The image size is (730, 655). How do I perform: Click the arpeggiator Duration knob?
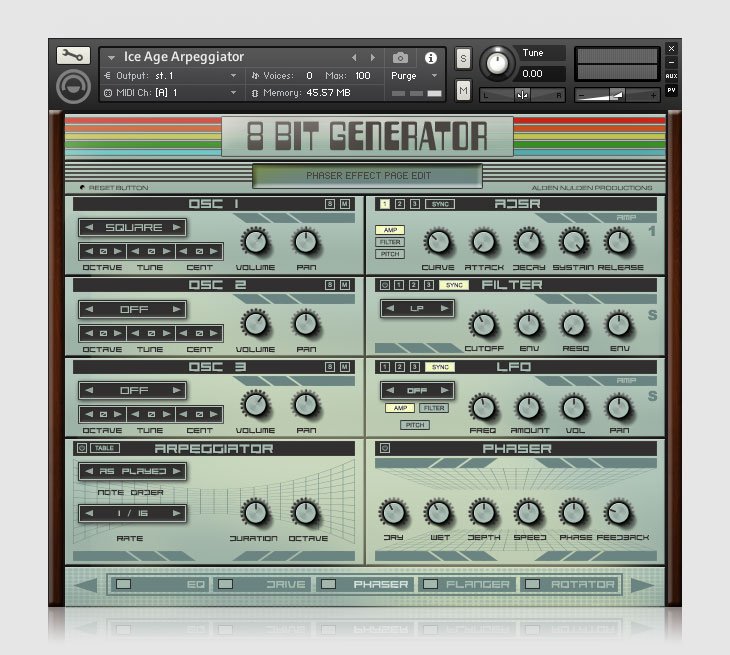tap(255, 513)
